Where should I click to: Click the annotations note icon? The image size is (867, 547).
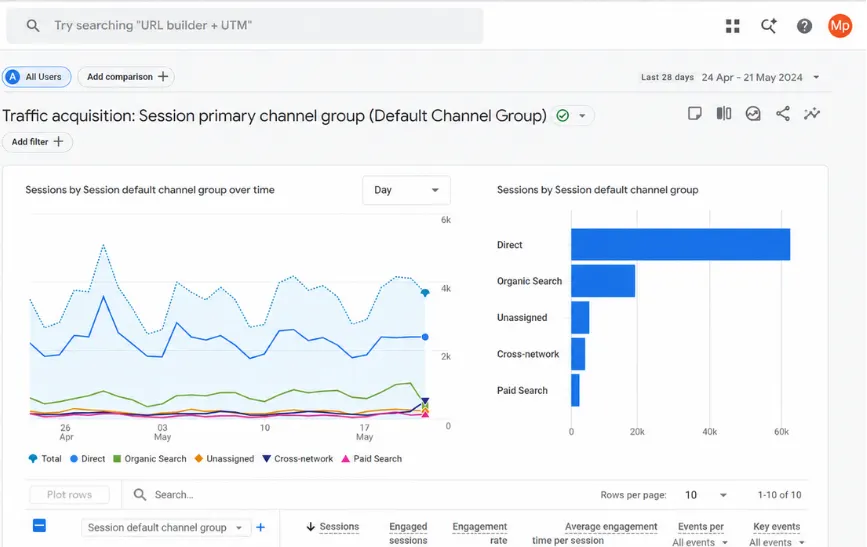694,114
